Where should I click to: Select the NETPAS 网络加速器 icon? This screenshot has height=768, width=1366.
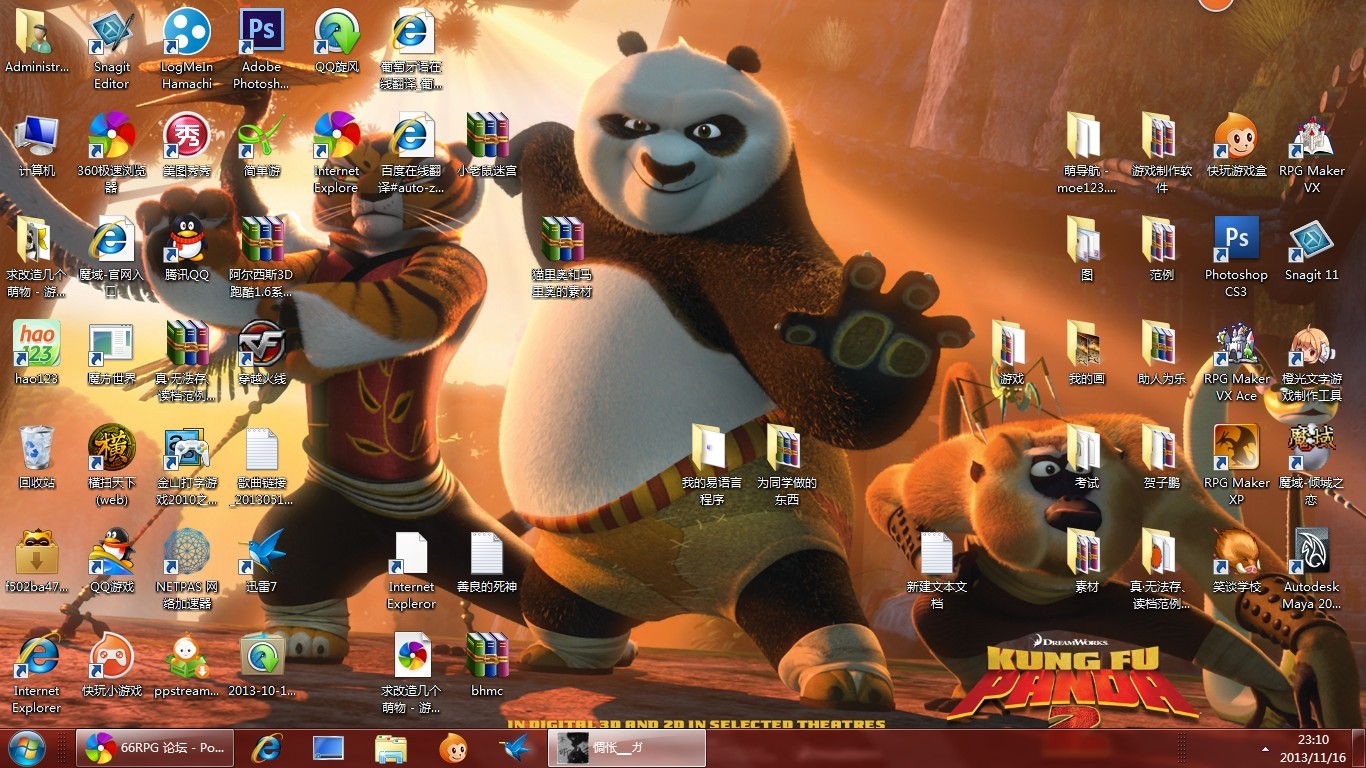[187, 570]
